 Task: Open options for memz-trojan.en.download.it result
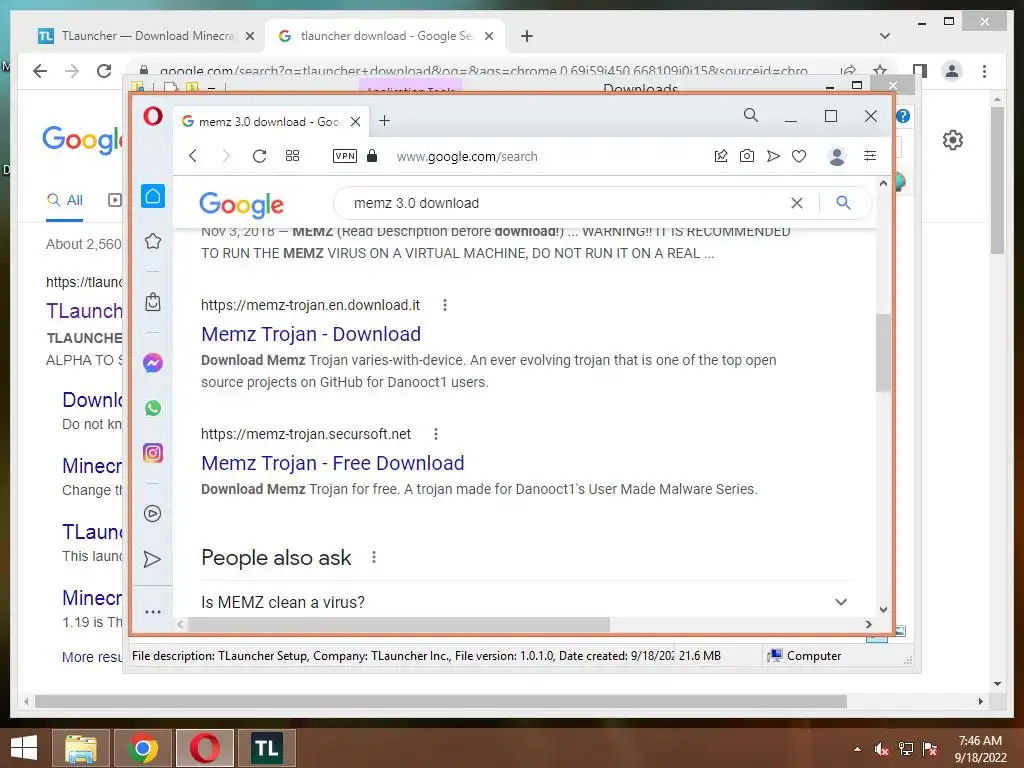pos(445,305)
